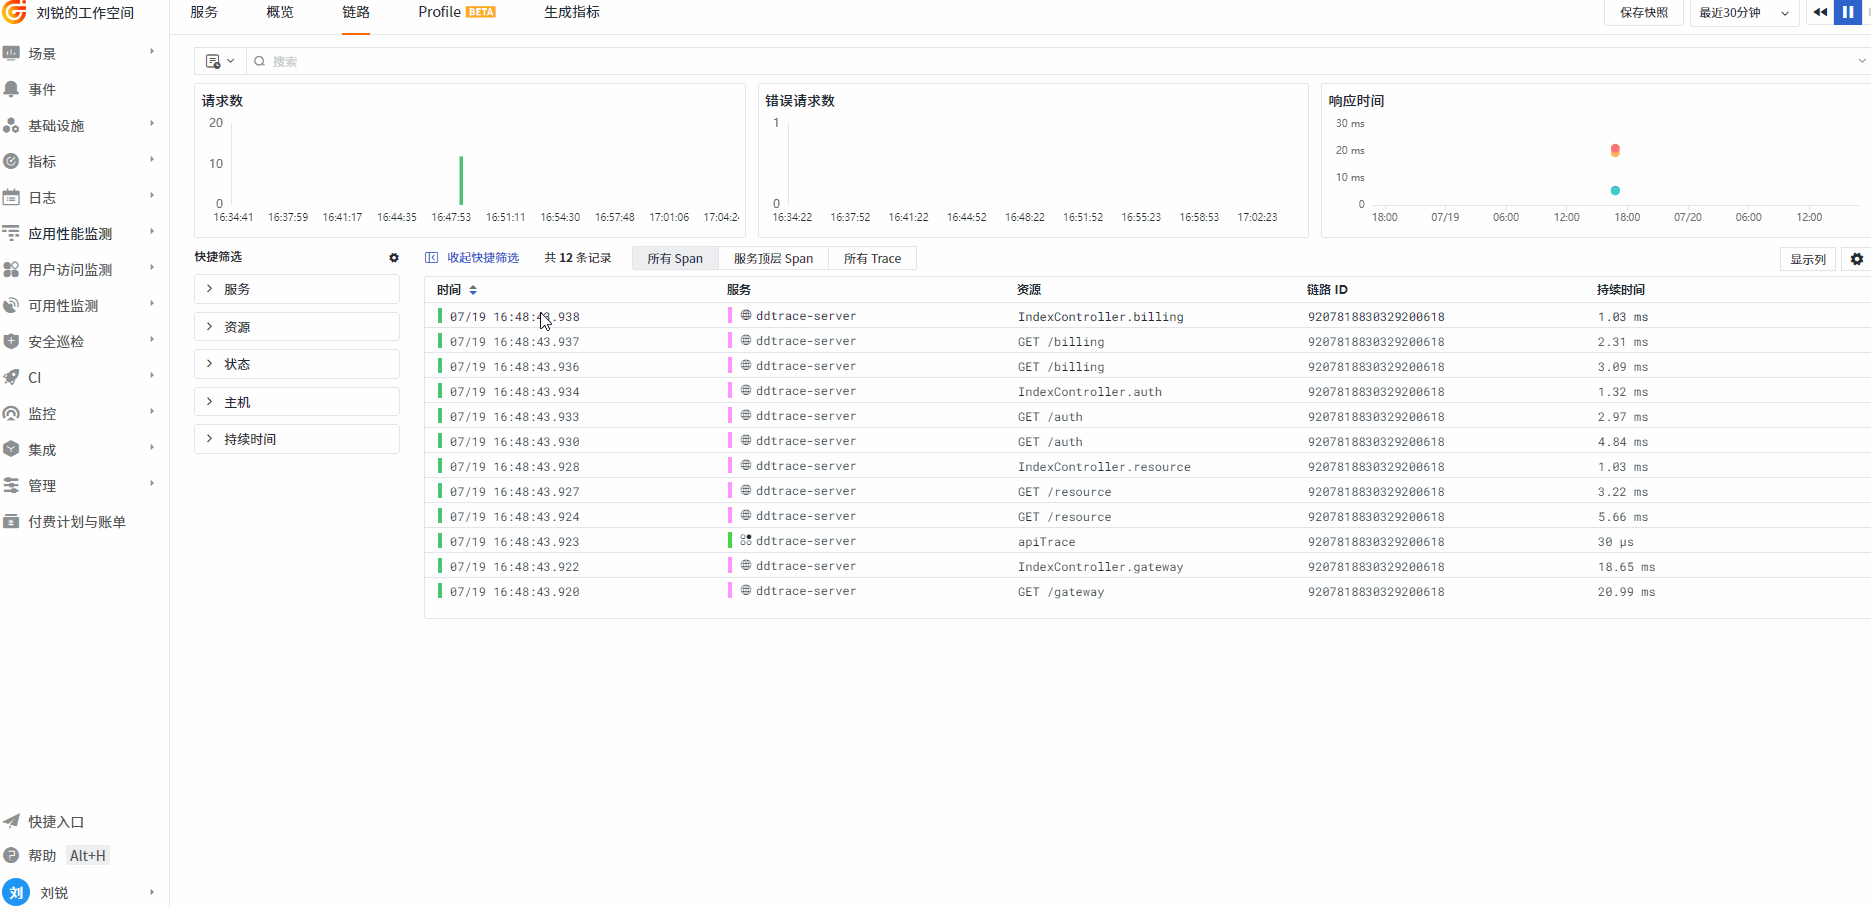The width and height of the screenshot is (1871, 907).
Task: Click the 保存快照 button
Action: [x=1644, y=13]
